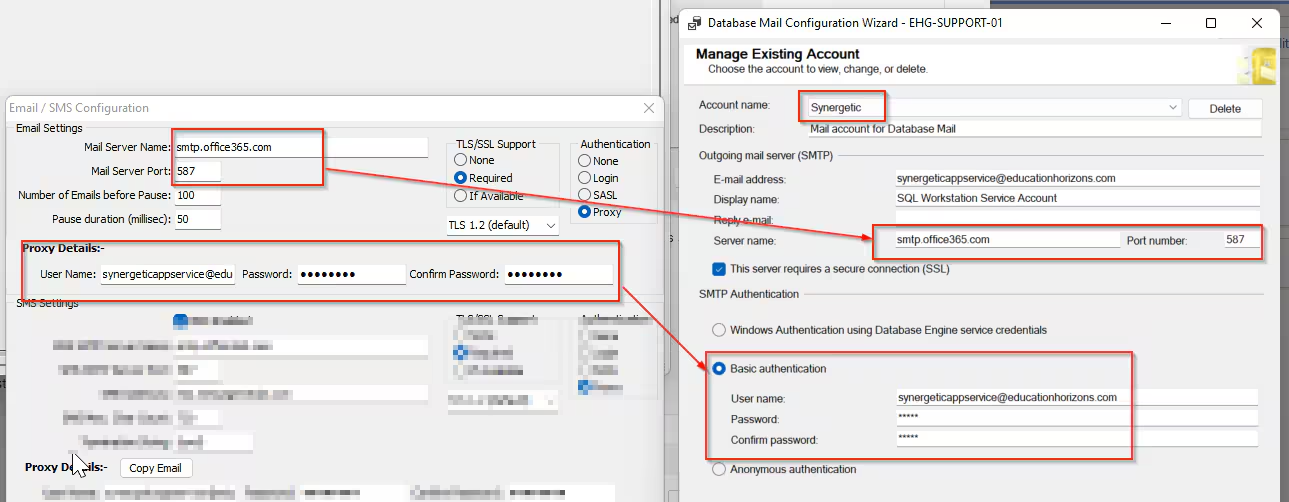
Task: Click the Delete account button
Action: (1225, 109)
